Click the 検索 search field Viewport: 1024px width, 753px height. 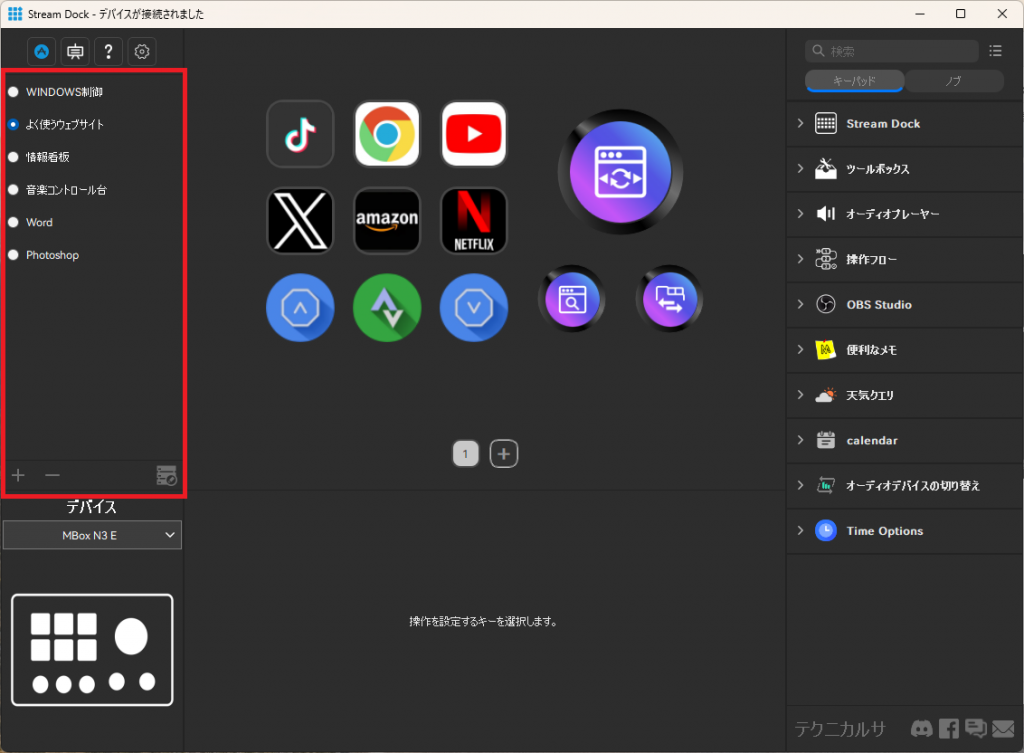pos(891,51)
